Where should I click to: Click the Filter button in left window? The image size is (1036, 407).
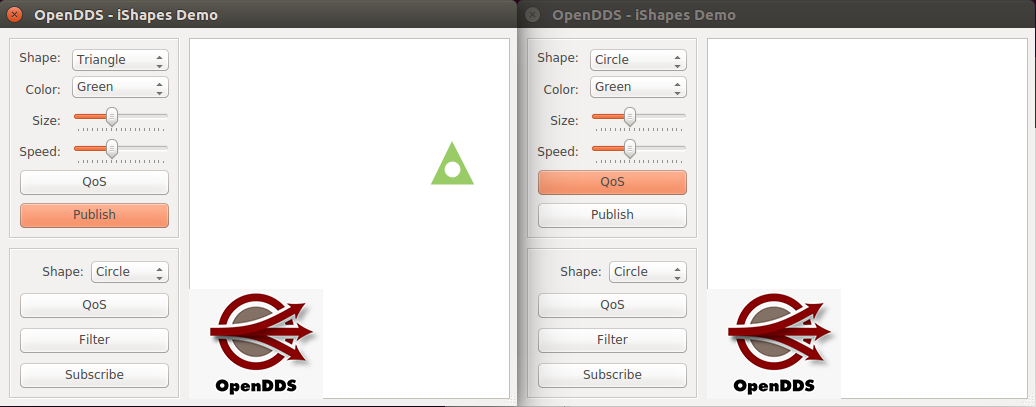coord(94,340)
